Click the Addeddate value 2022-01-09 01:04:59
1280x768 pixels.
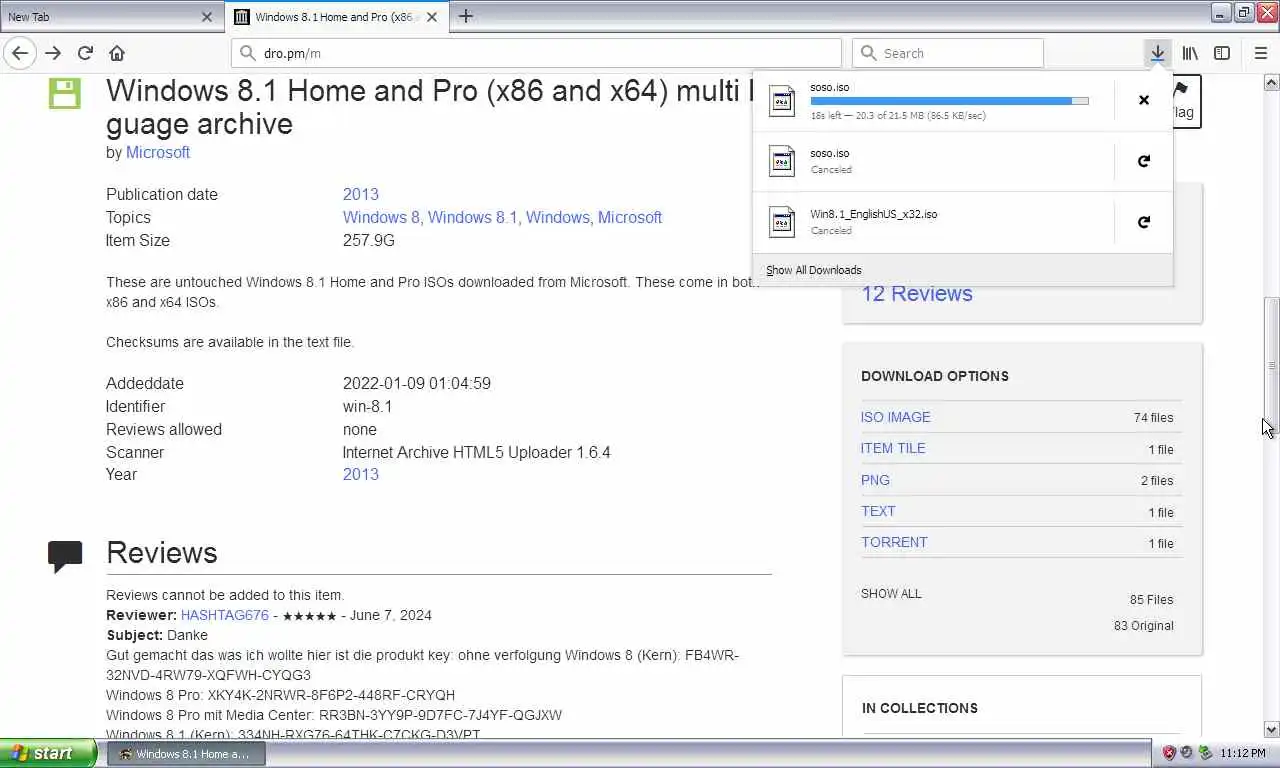417,383
